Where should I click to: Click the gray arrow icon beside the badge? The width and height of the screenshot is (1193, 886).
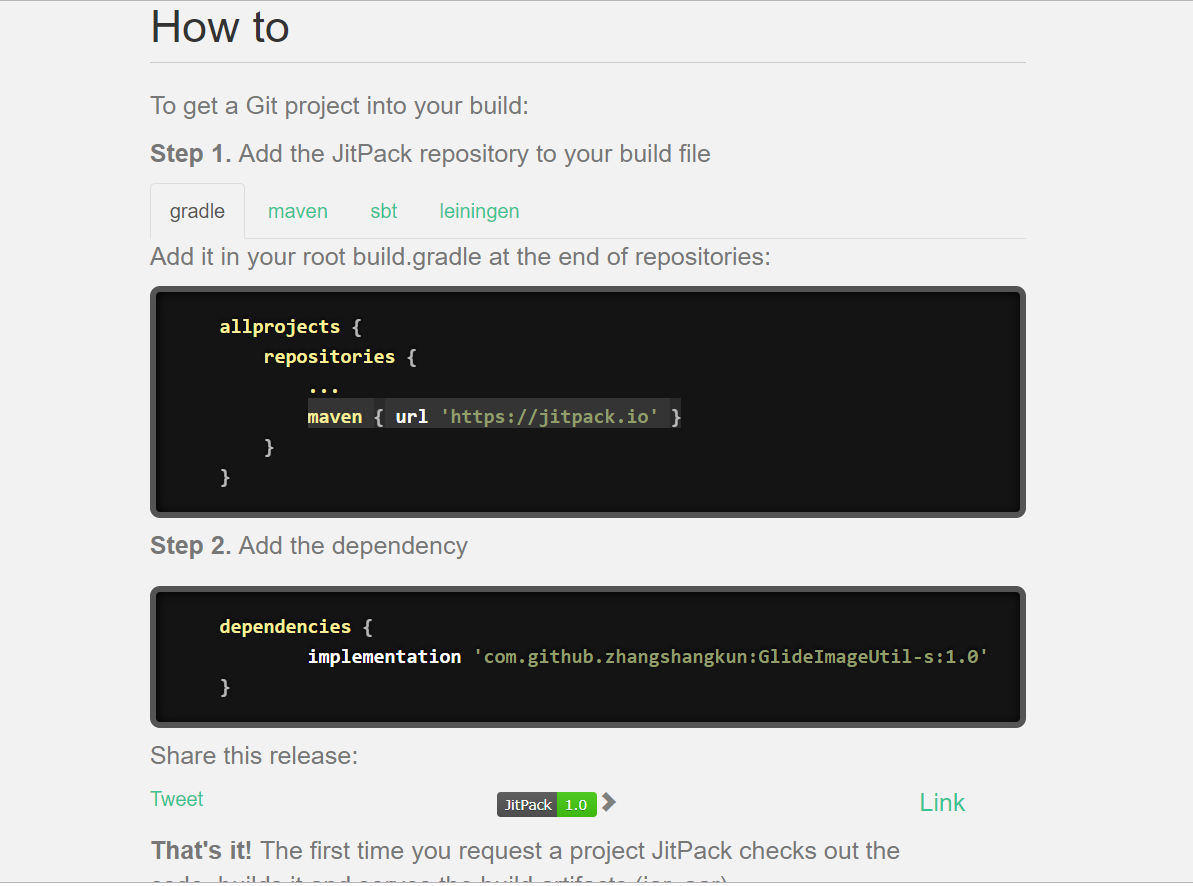(608, 801)
